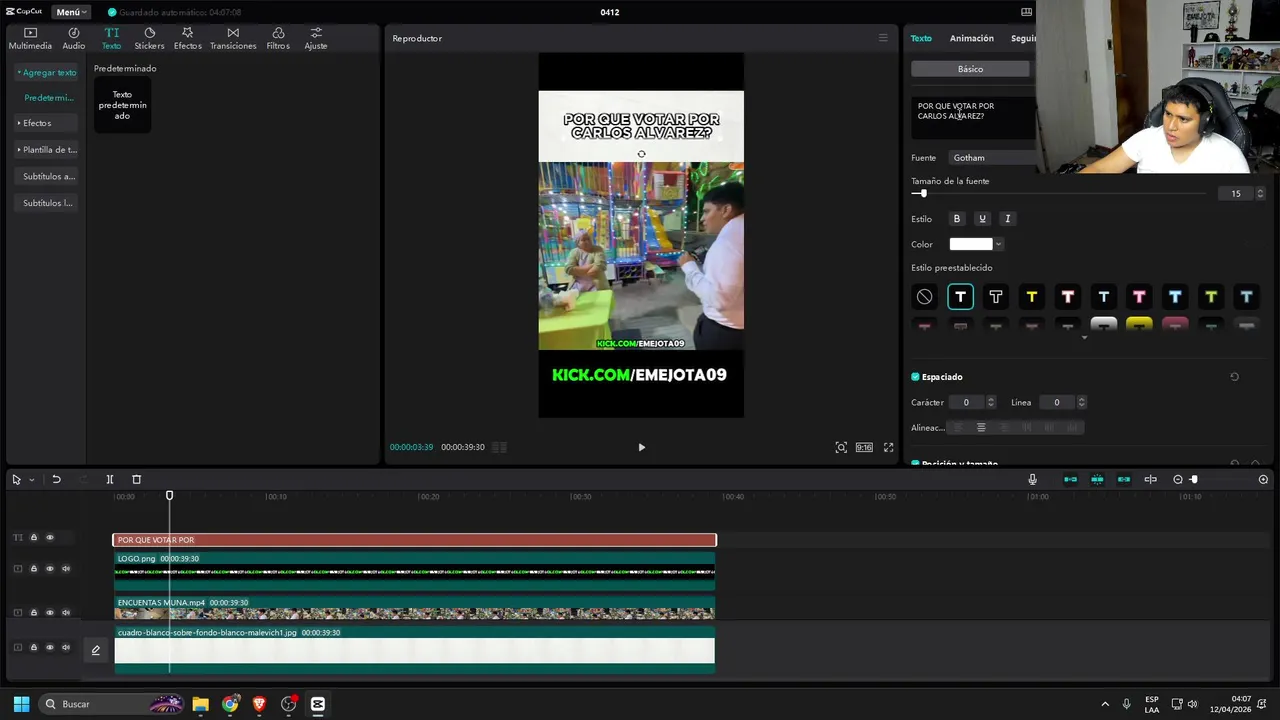
Task: Switch to the Texto panel tab
Action: (921, 38)
